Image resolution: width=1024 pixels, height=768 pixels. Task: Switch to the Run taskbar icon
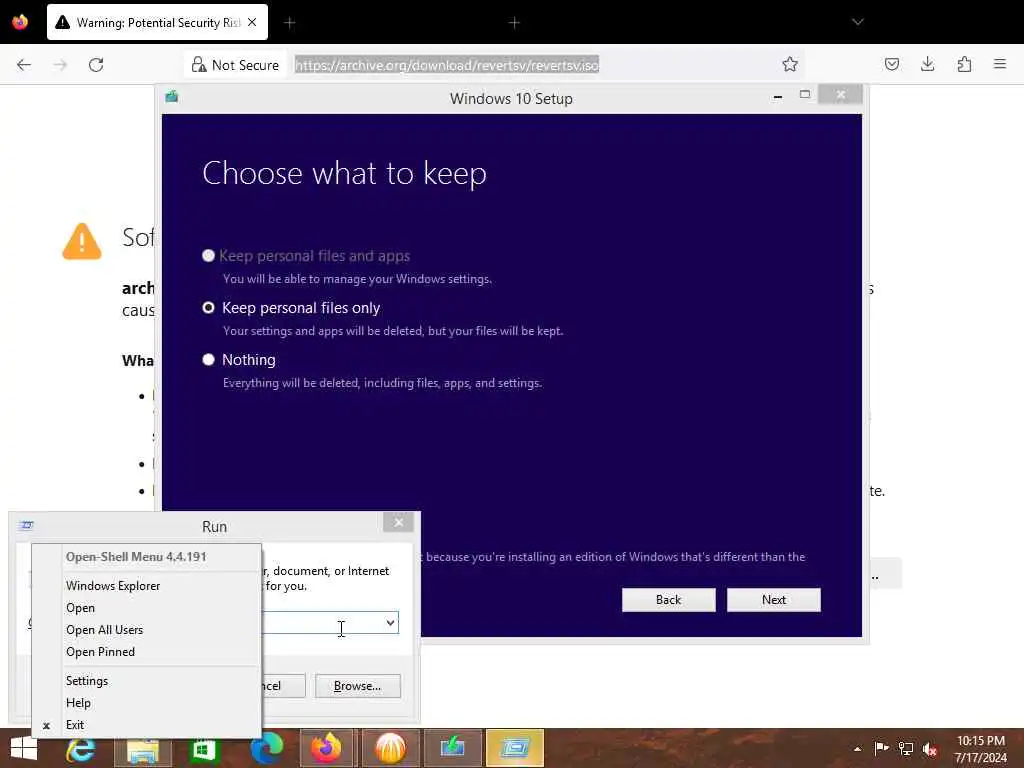coord(515,748)
